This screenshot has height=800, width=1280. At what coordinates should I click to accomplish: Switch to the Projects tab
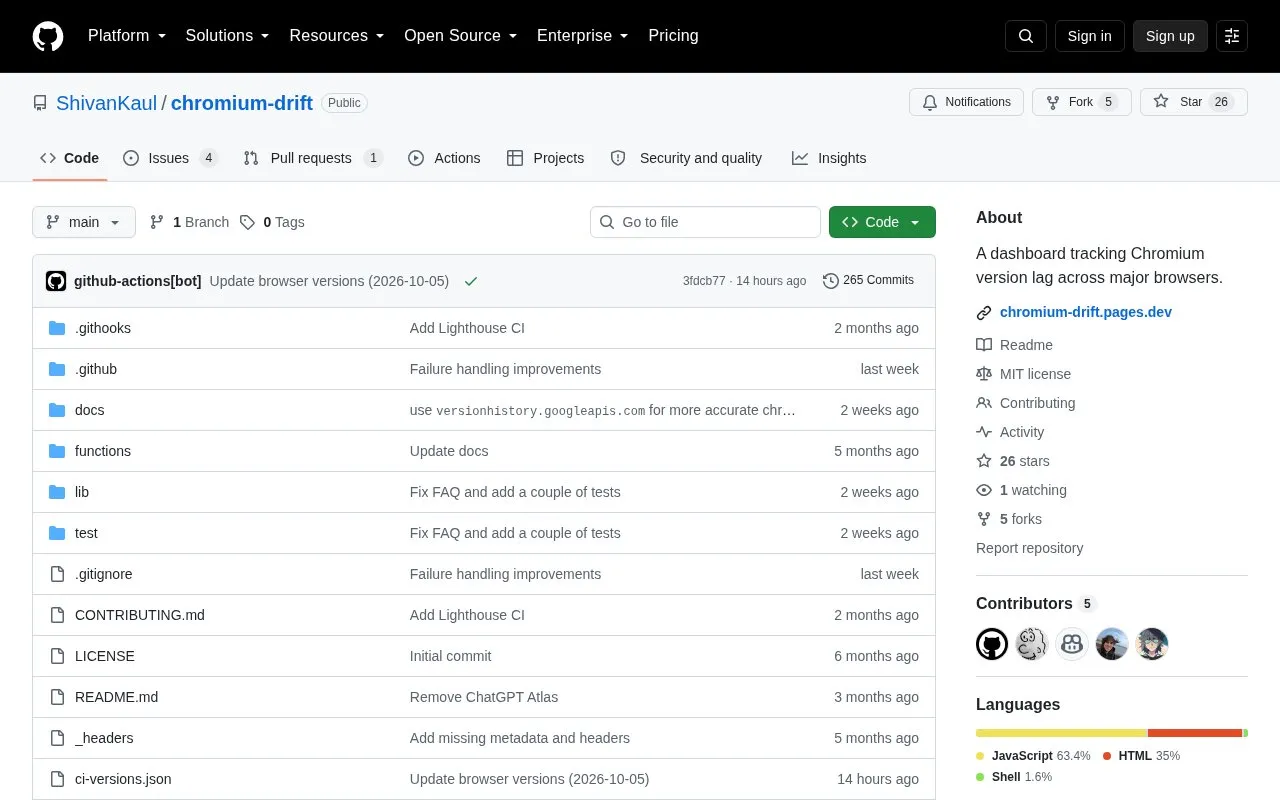click(x=545, y=158)
